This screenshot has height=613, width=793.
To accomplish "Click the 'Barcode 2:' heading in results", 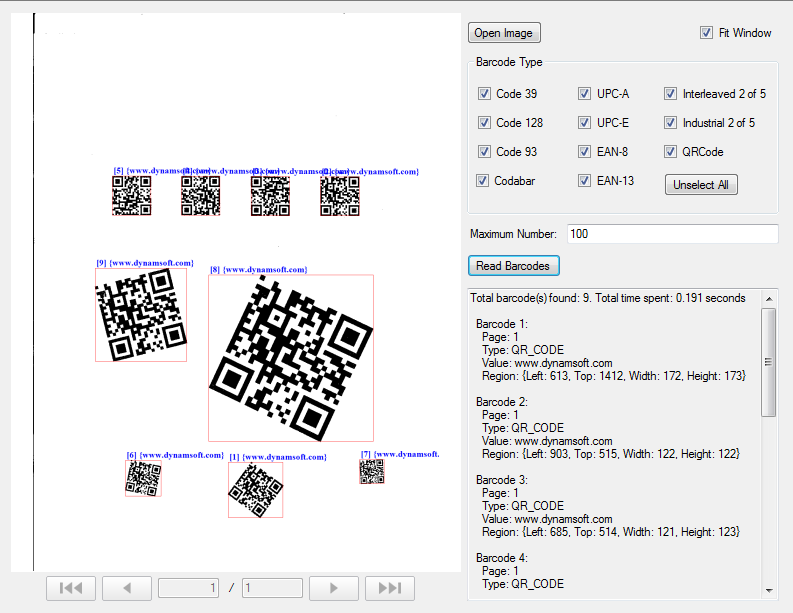I will (502, 402).
